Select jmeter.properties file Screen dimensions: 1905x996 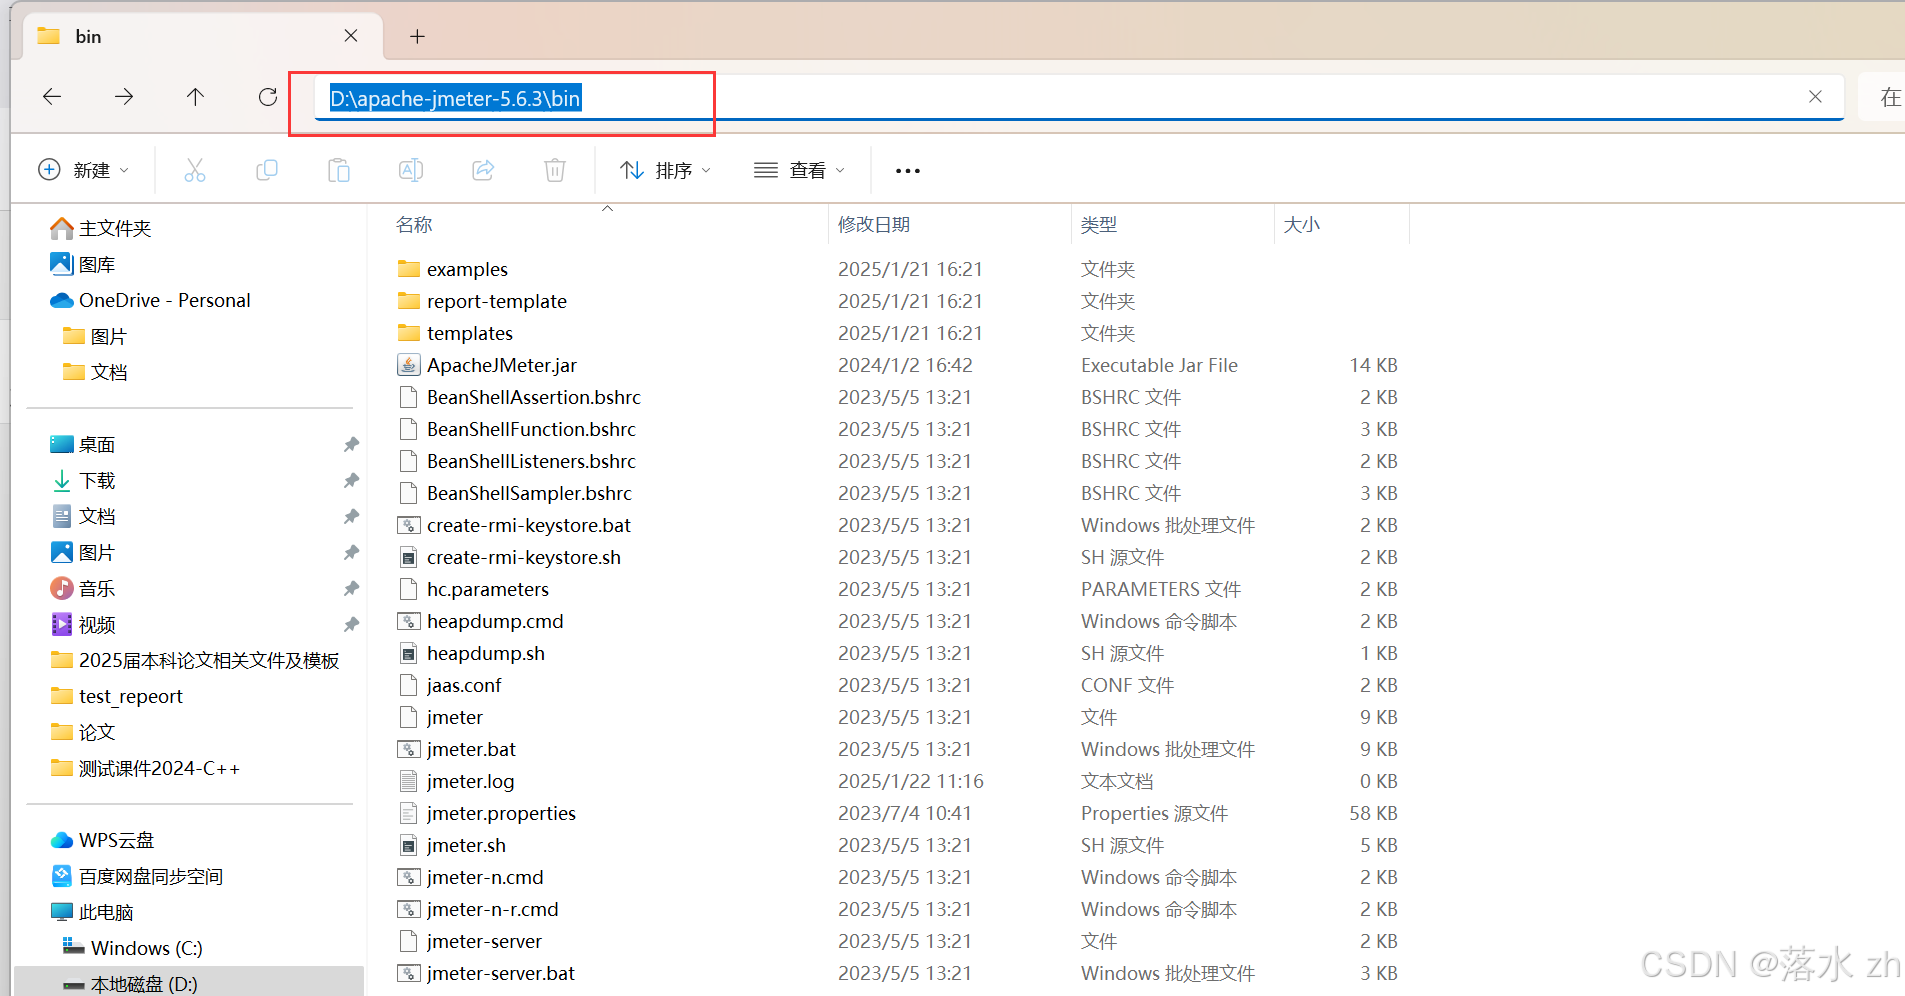[501, 813]
